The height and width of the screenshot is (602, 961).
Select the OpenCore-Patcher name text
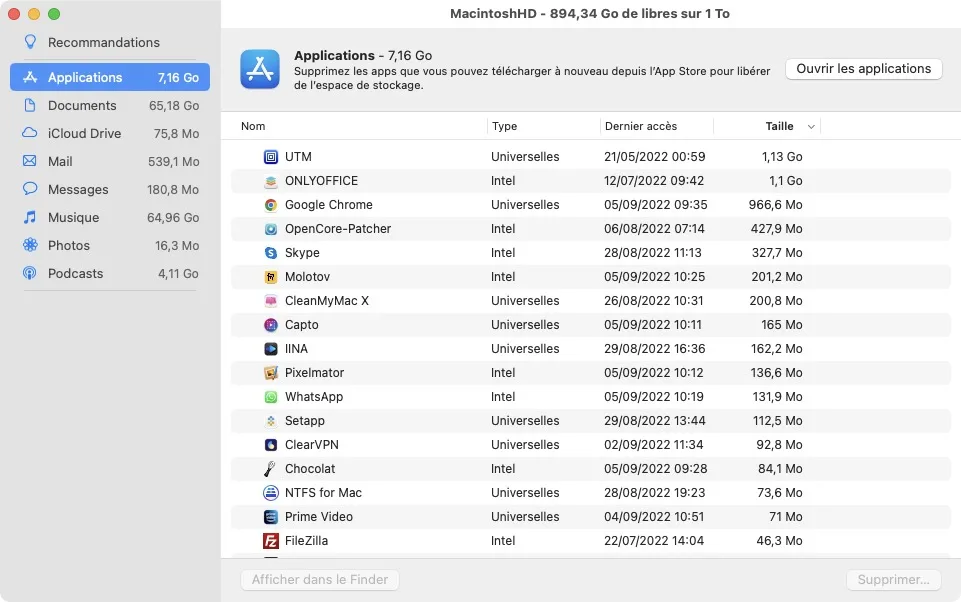point(338,229)
